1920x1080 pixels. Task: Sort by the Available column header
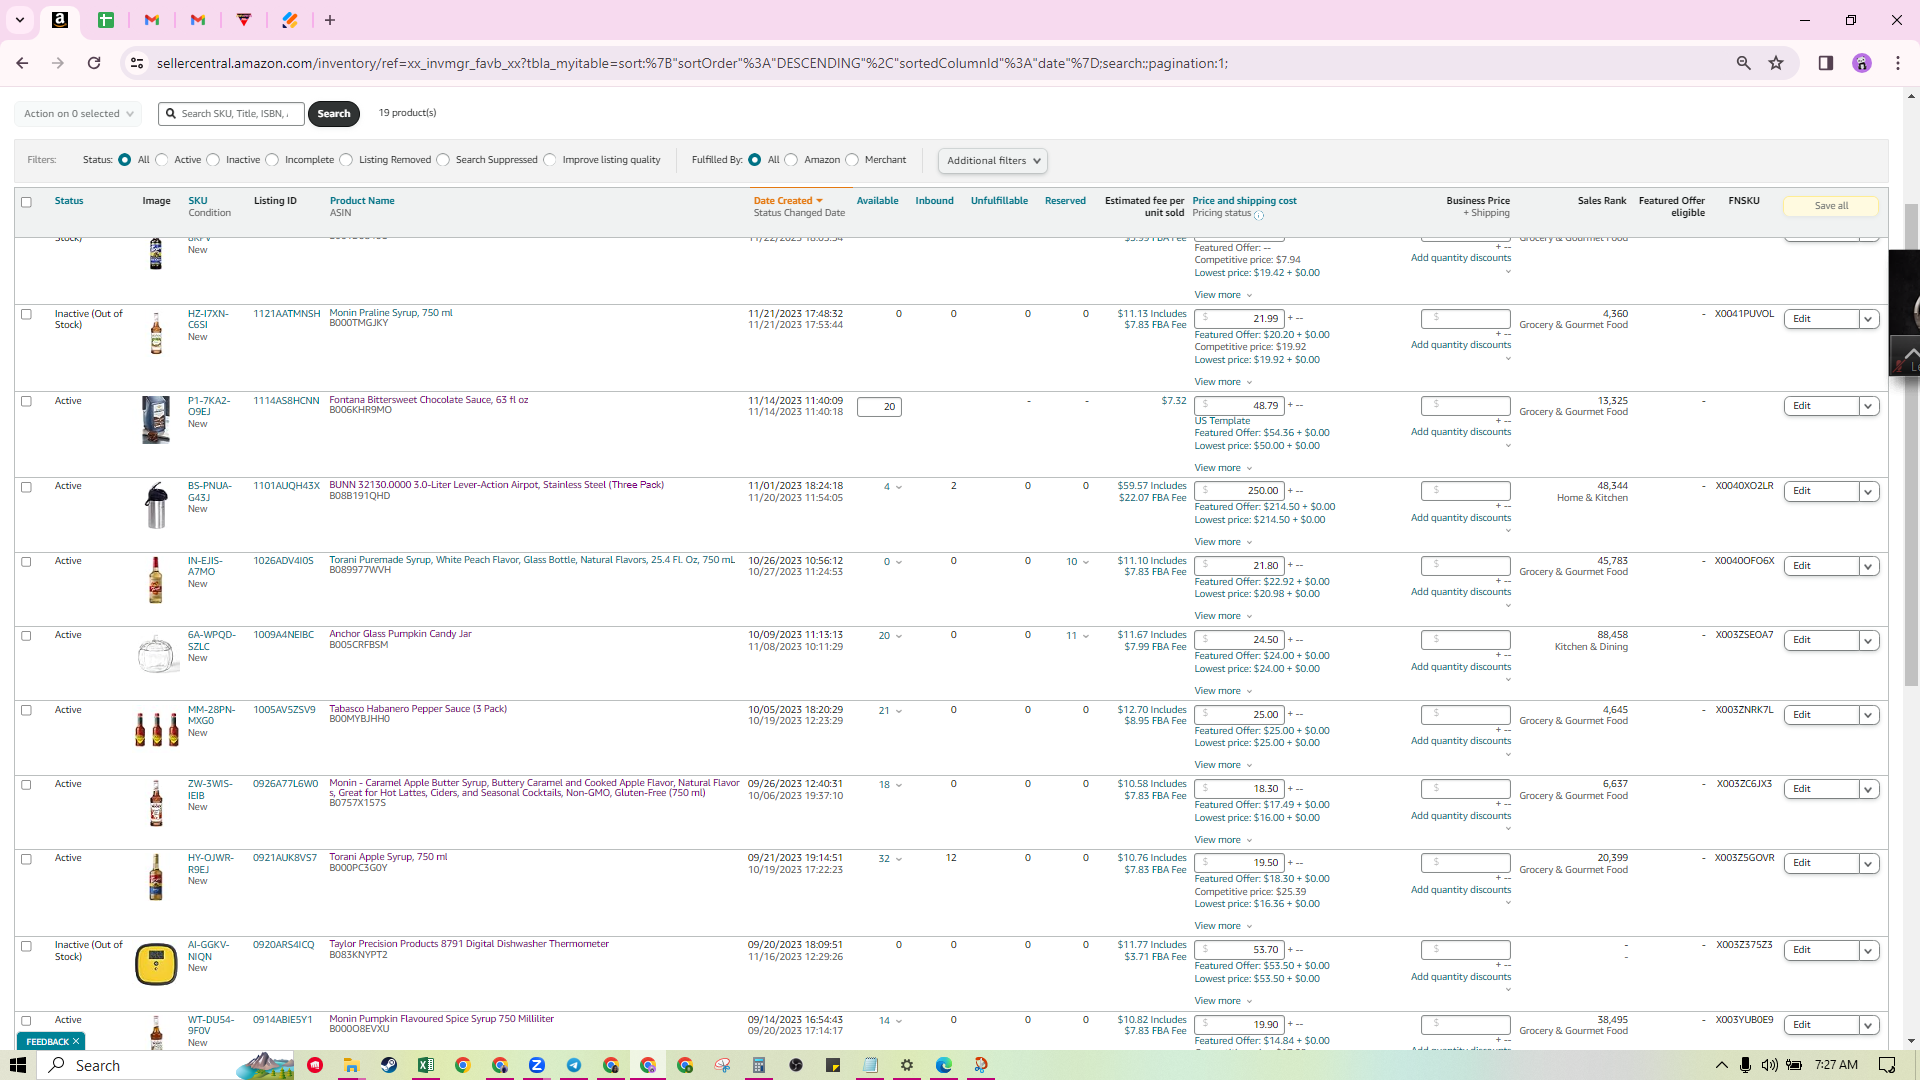[877, 201]
